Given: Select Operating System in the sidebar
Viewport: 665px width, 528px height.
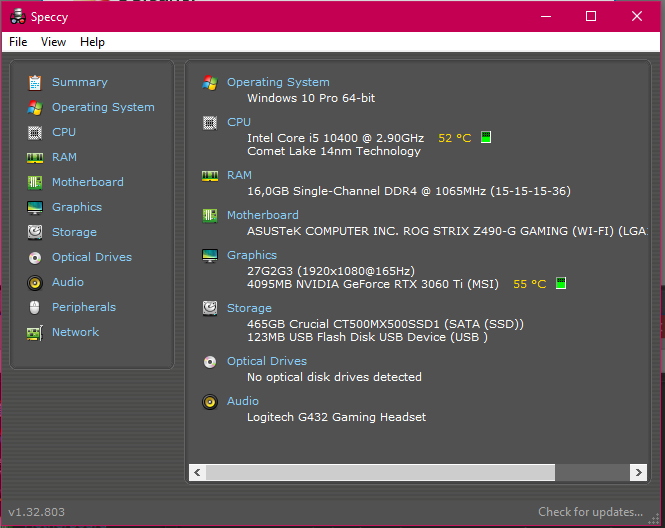Looking at the screenshot, I should (x=103, y=107).
